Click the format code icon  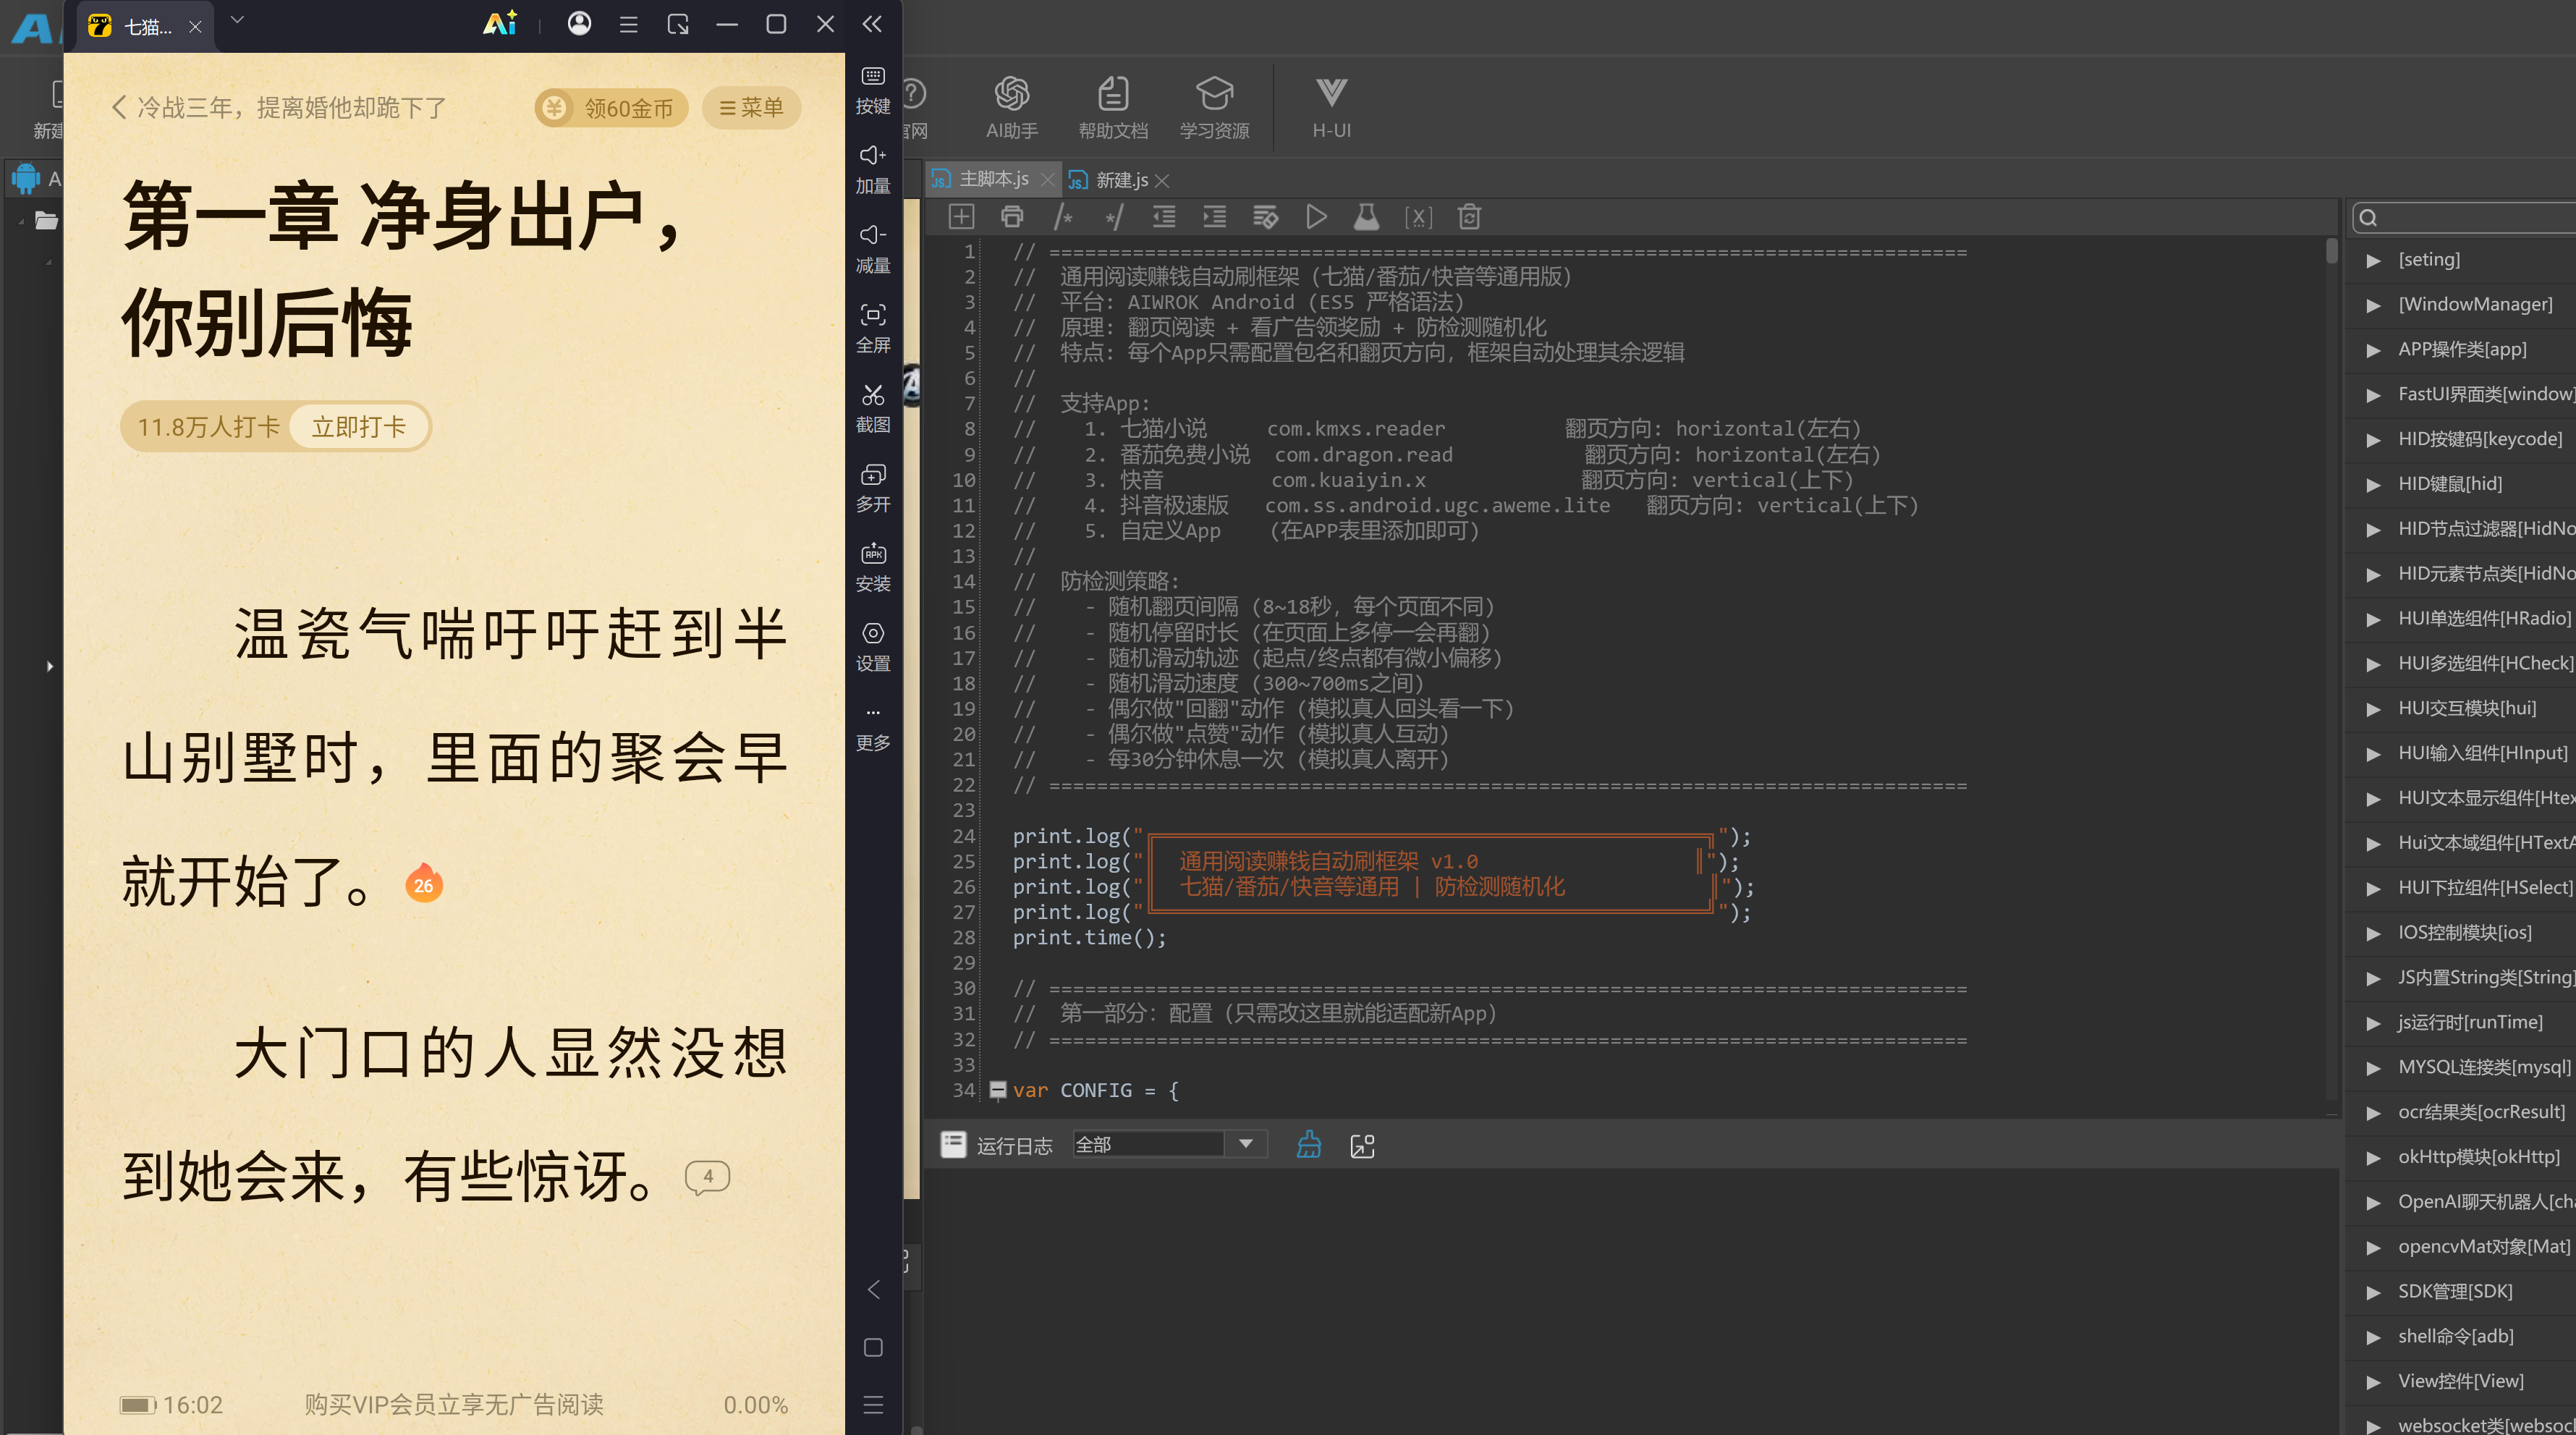click(1265, 217)
